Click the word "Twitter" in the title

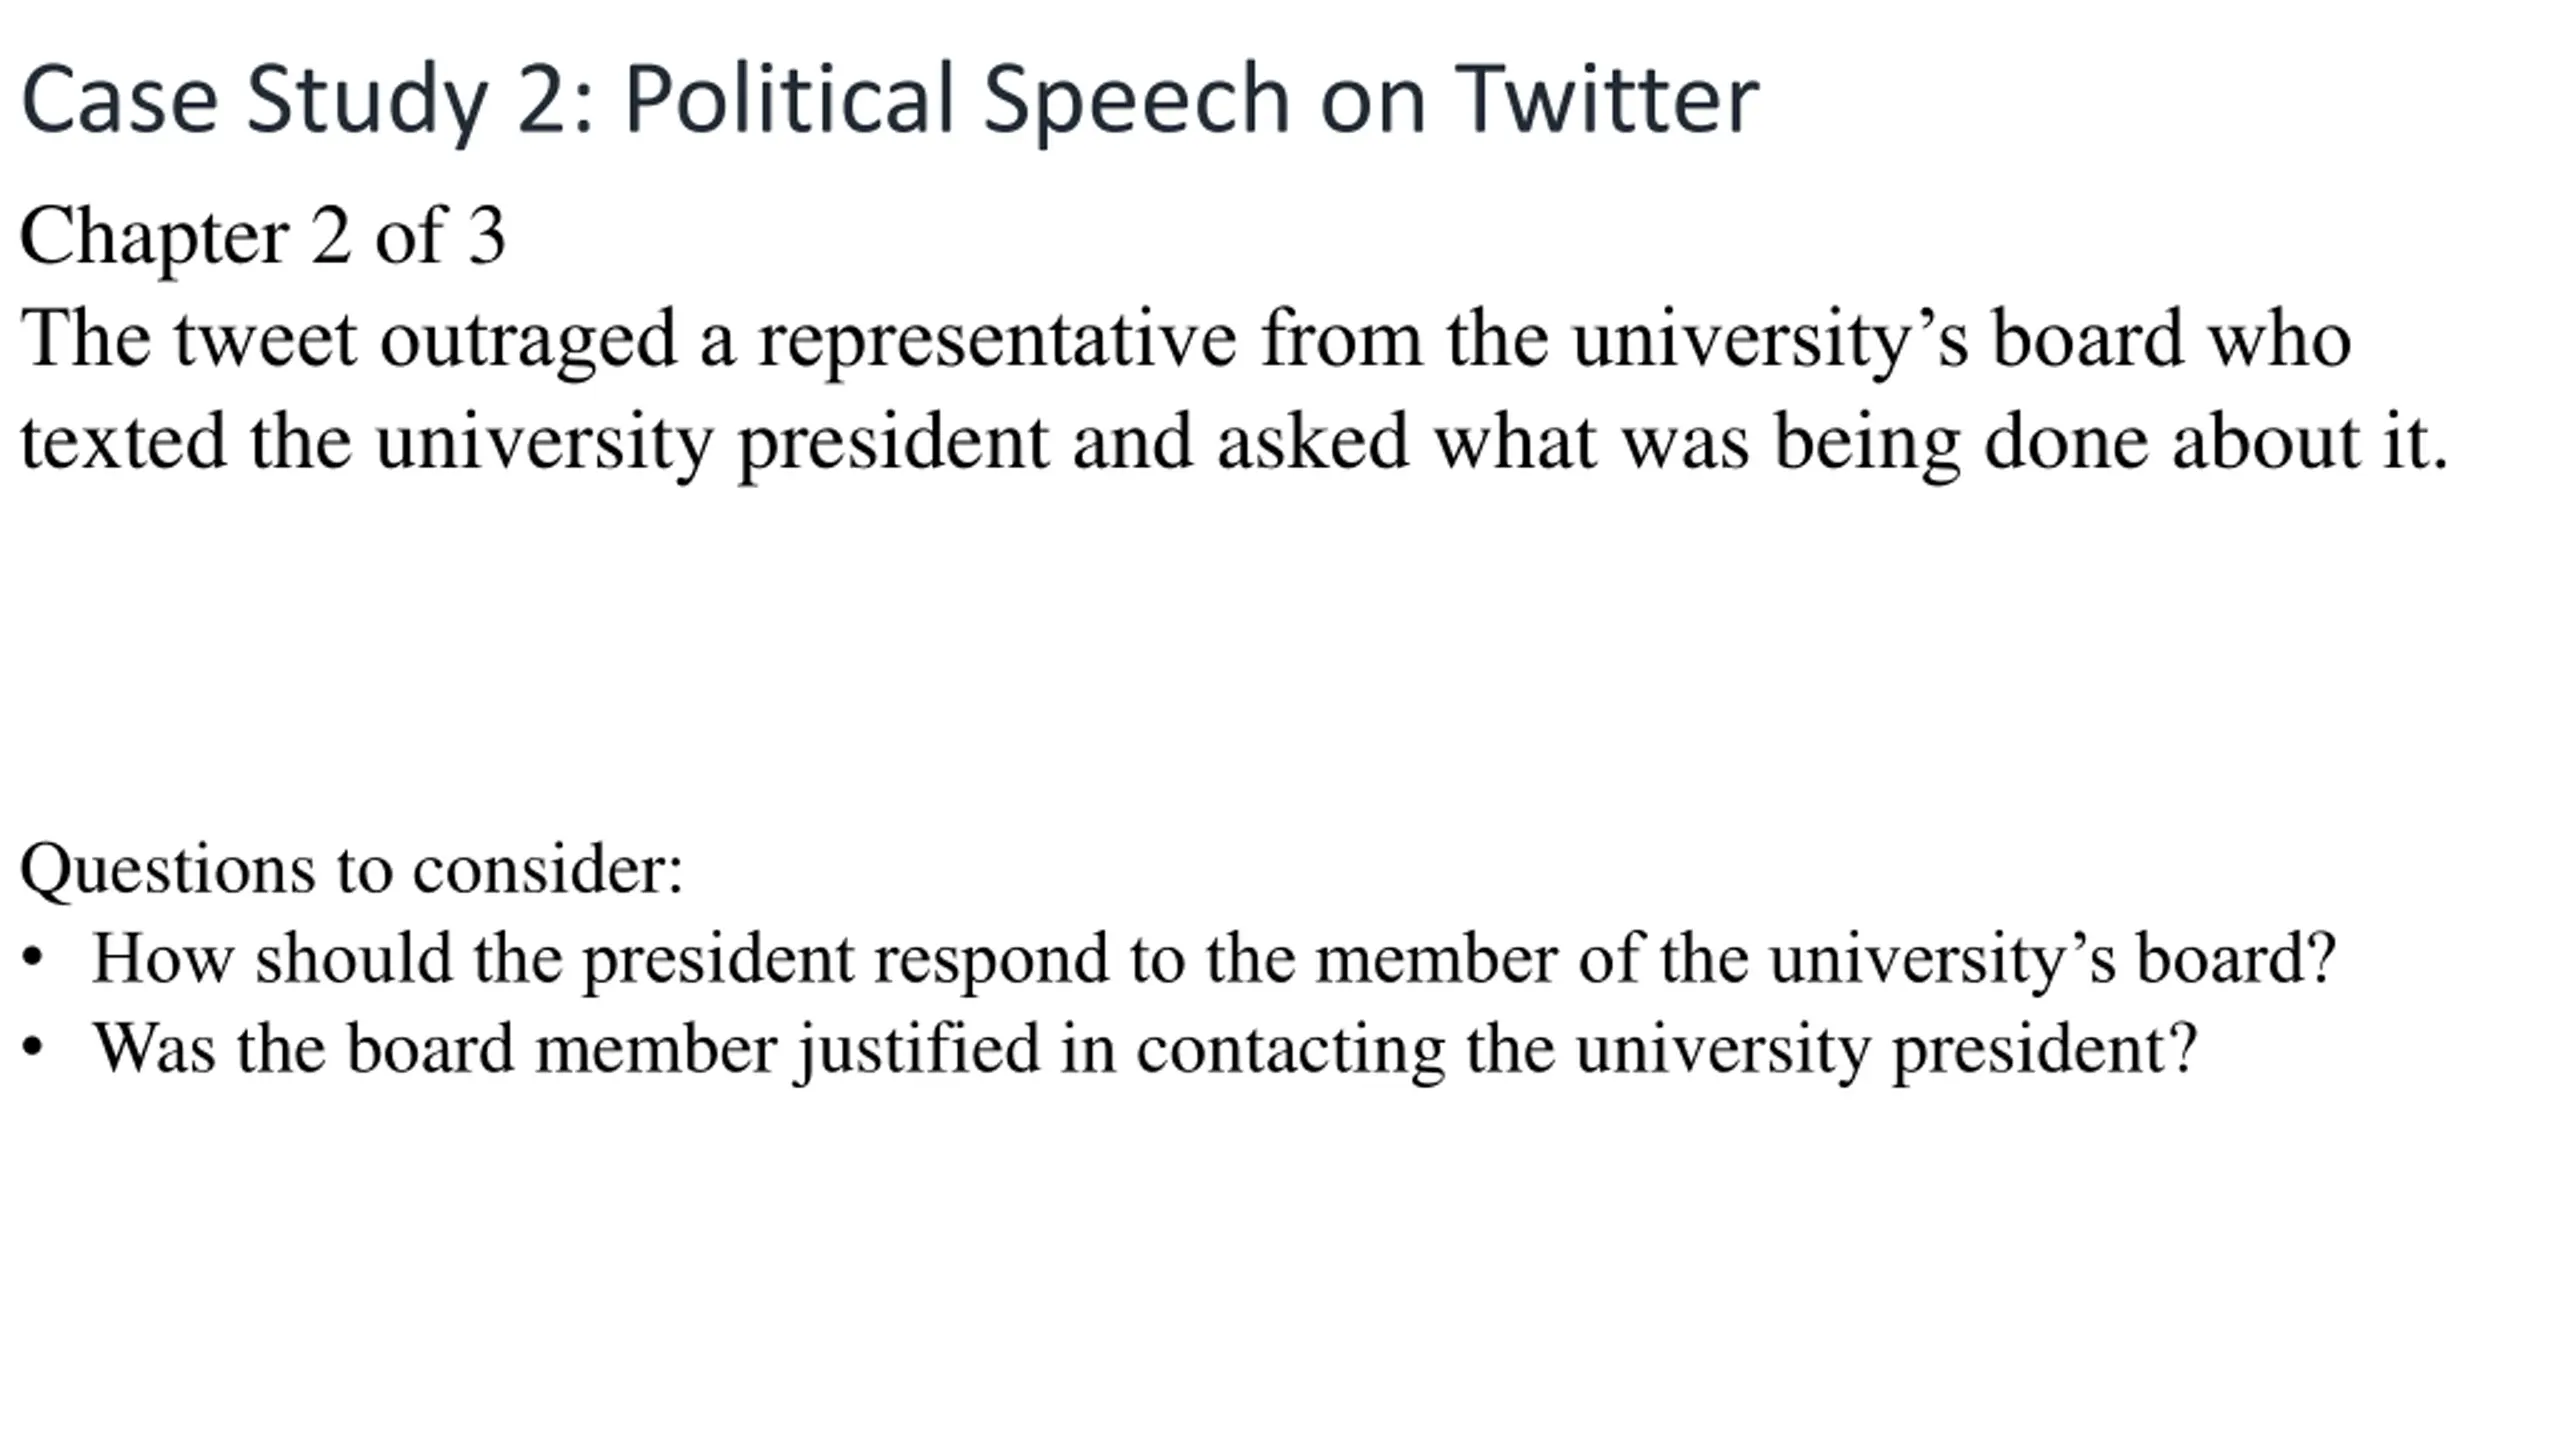point(1606,100)
